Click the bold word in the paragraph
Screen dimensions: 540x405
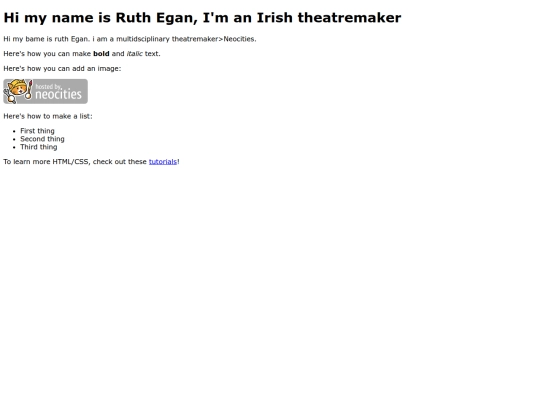[x=101, y=54]
